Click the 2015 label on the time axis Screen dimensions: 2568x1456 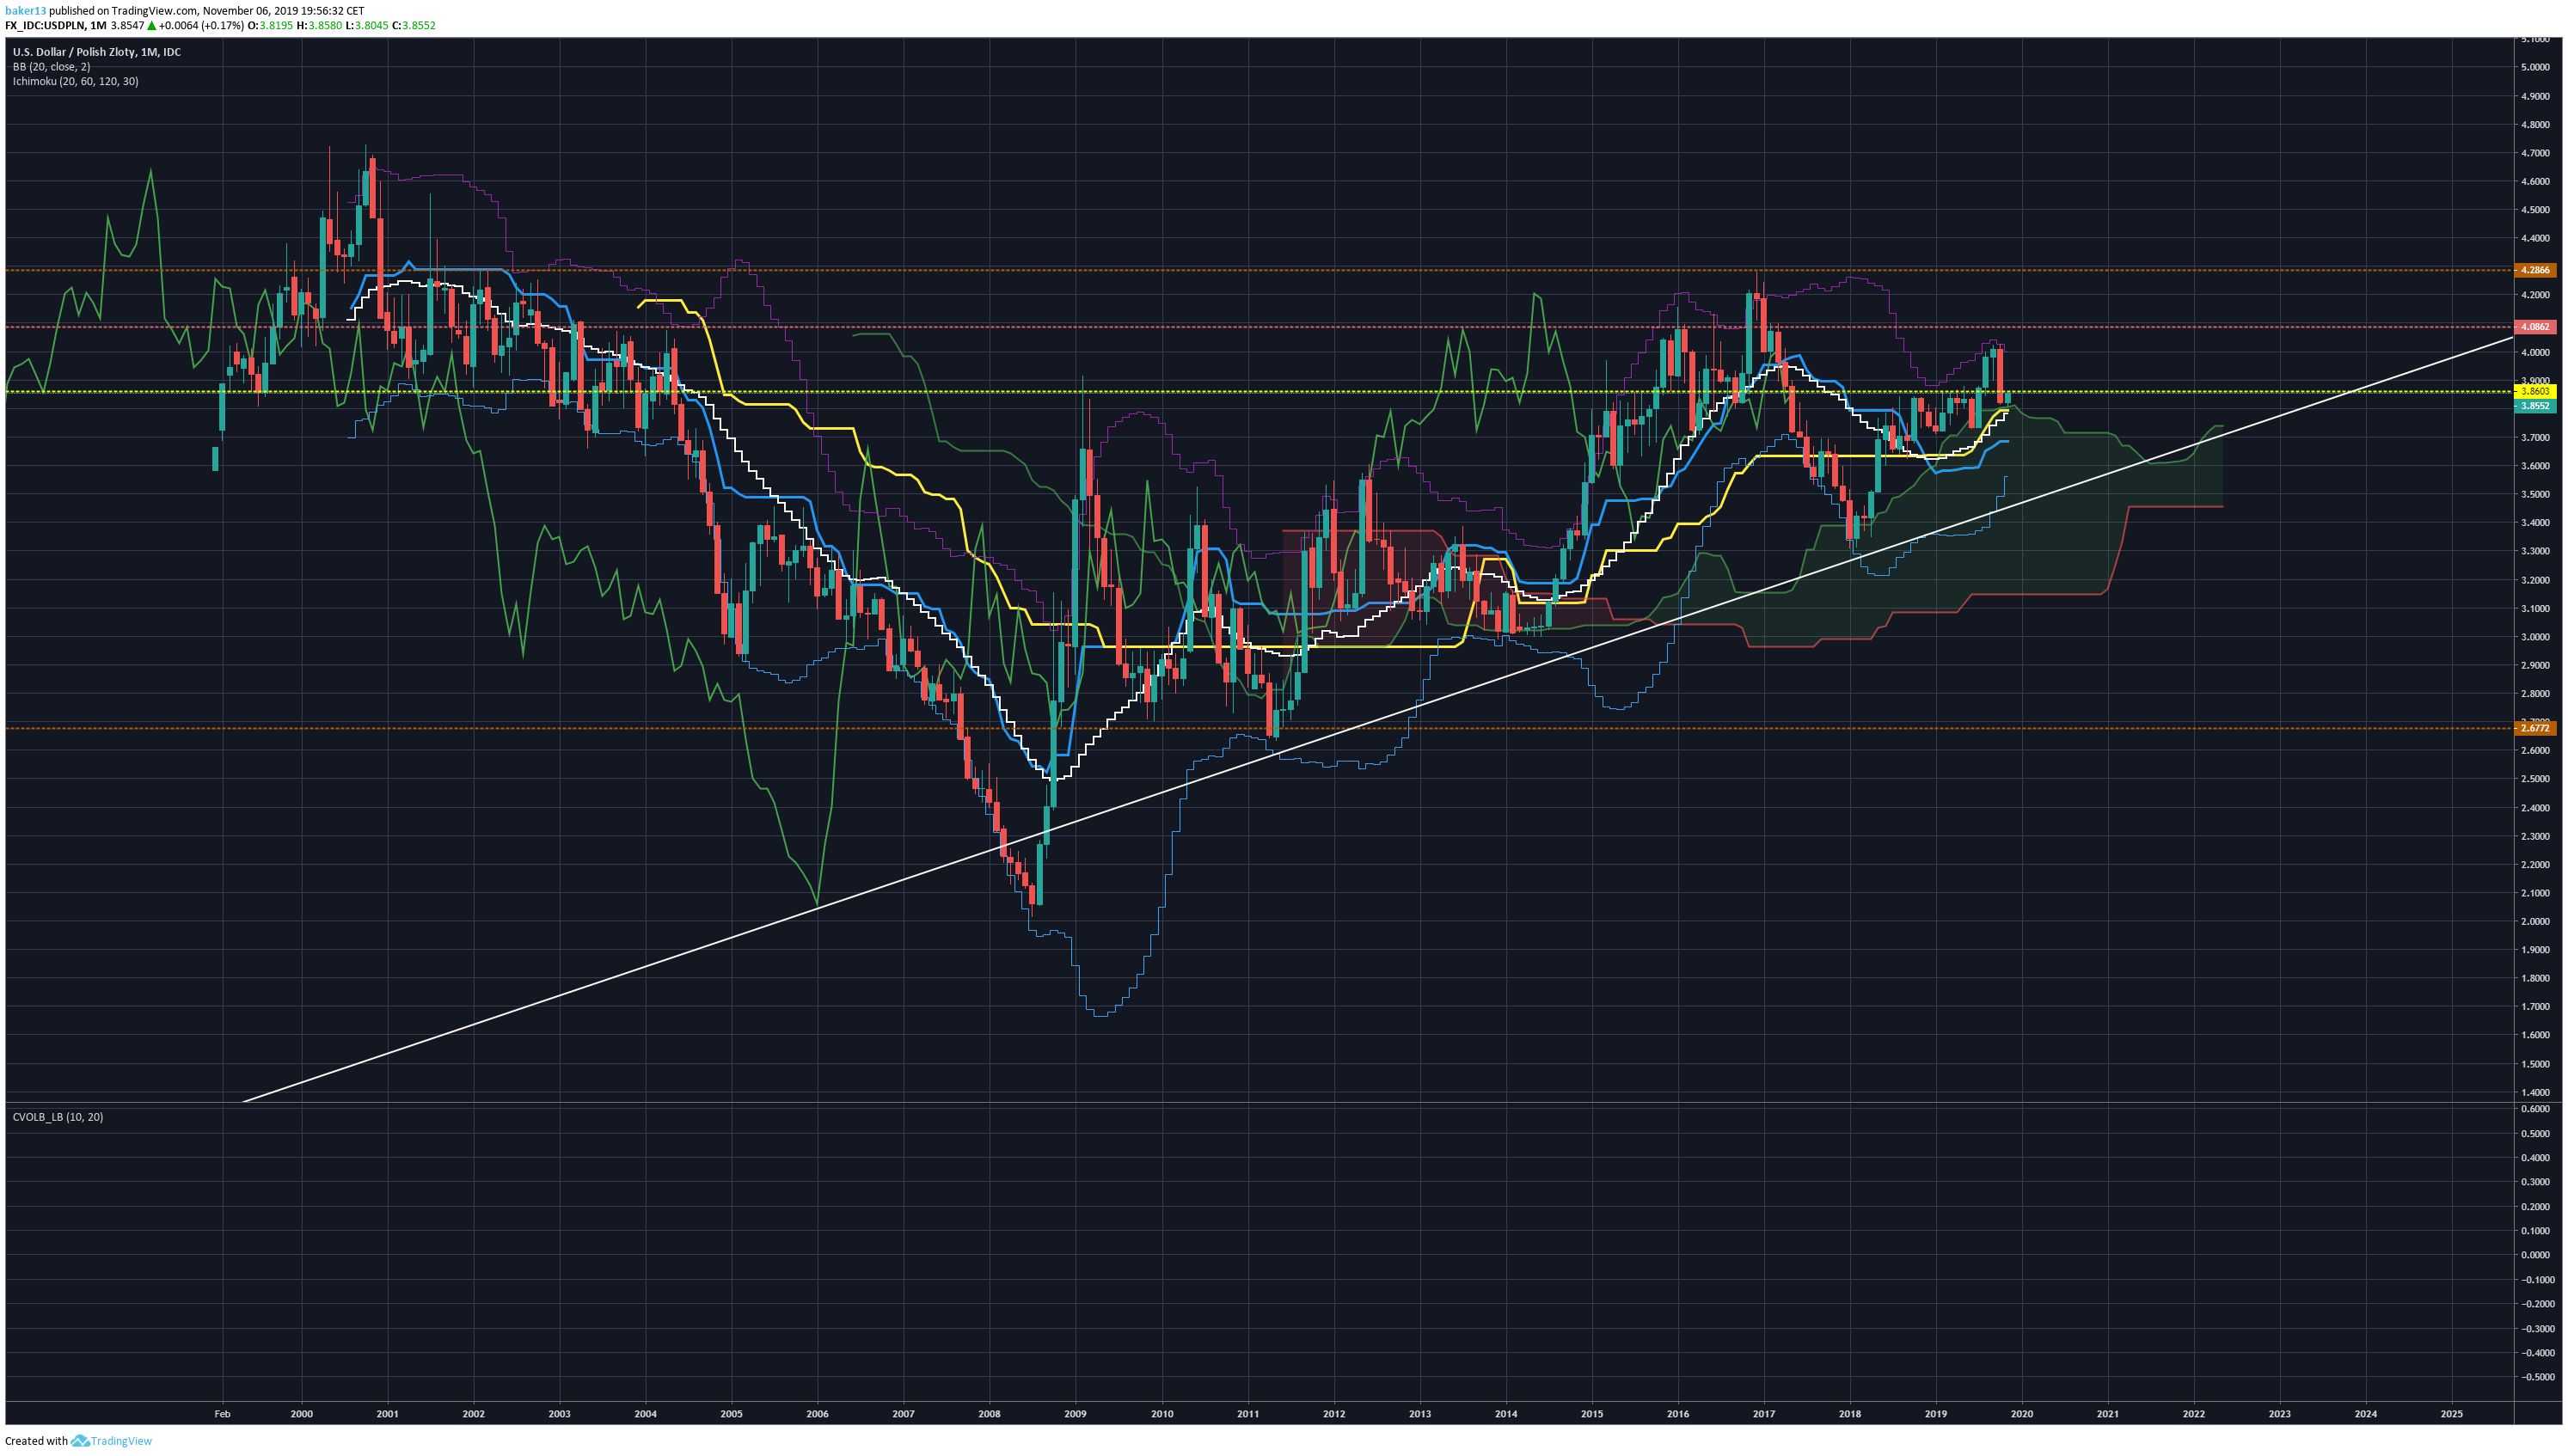(1592, 1414)
